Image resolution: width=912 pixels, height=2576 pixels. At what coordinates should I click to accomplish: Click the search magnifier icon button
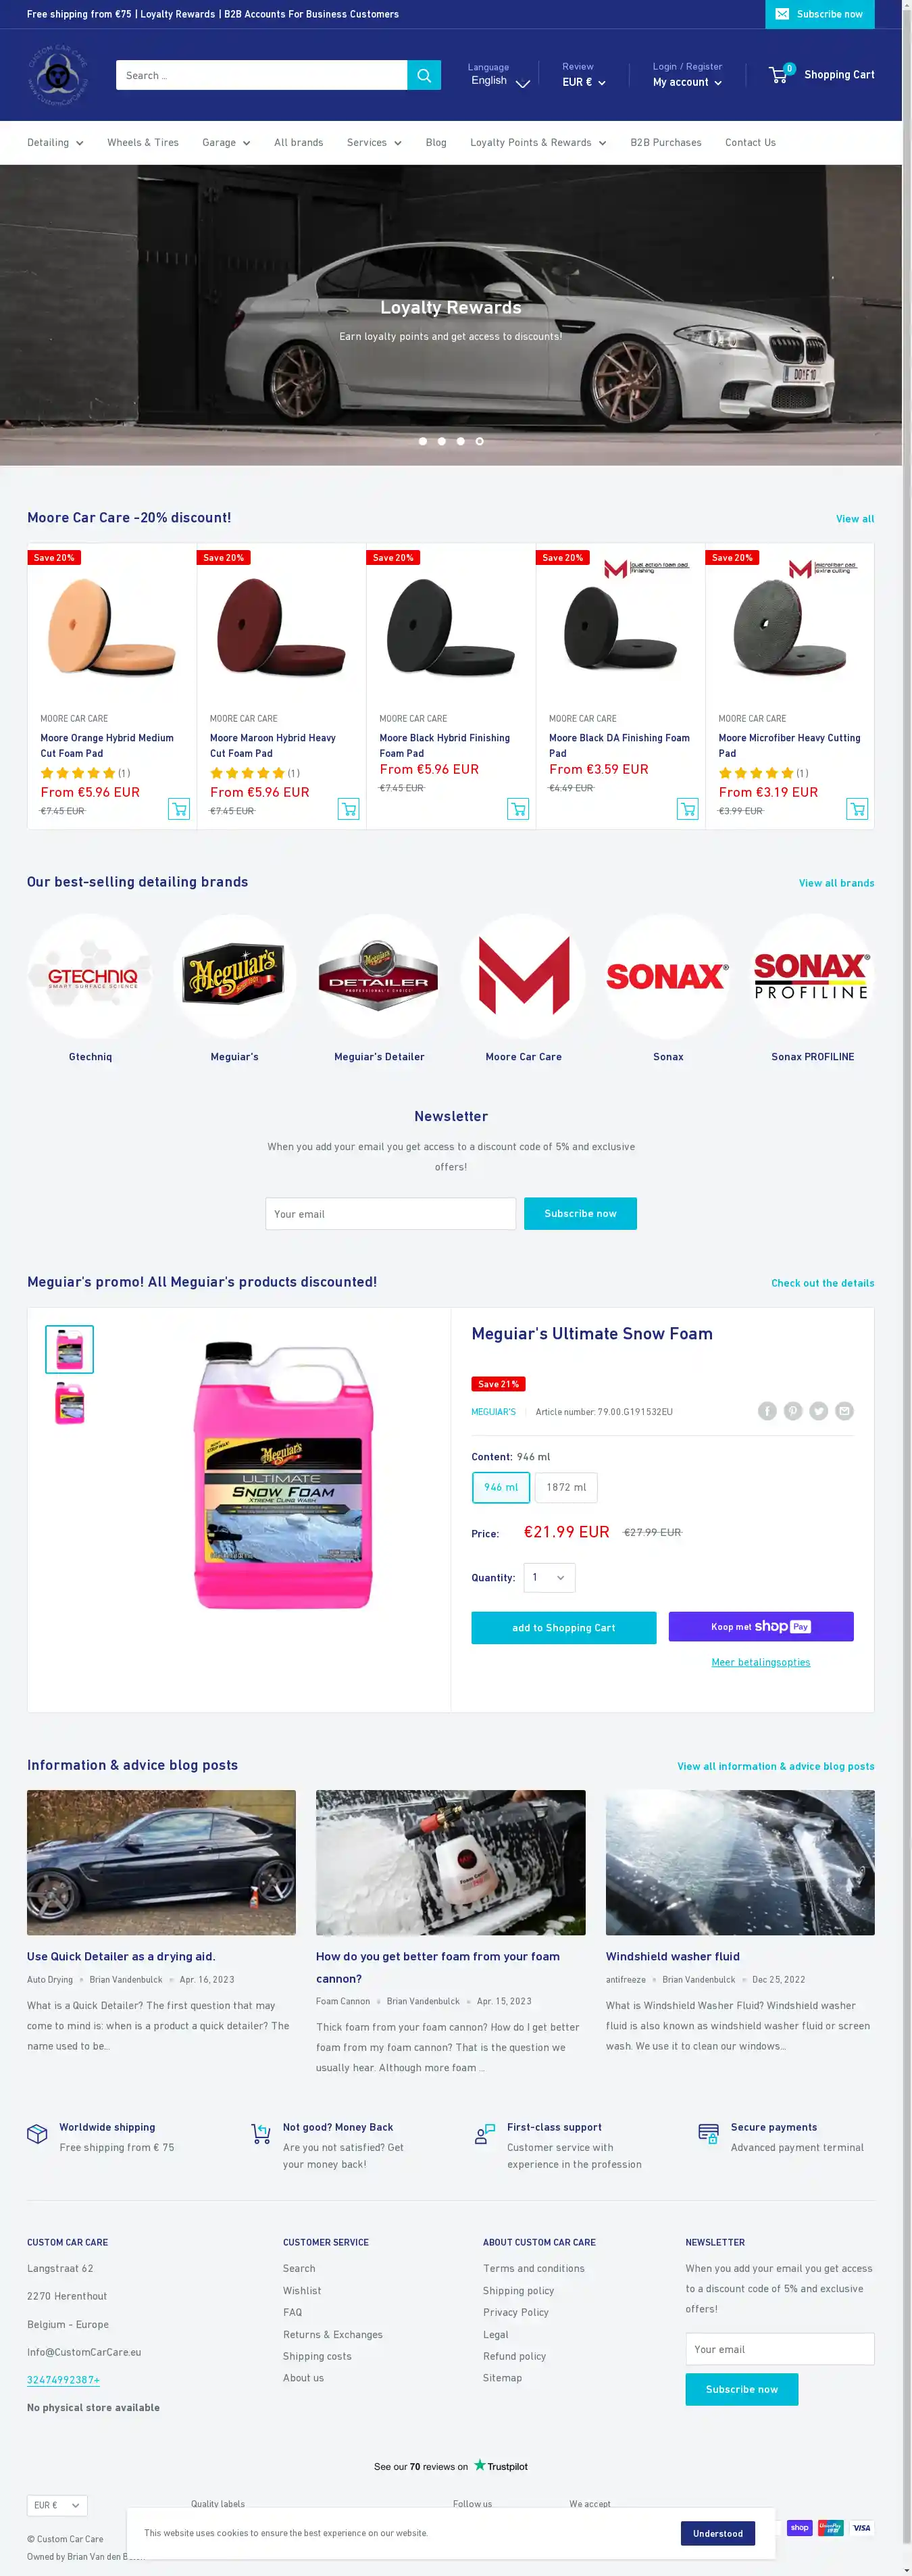point(424,75)
